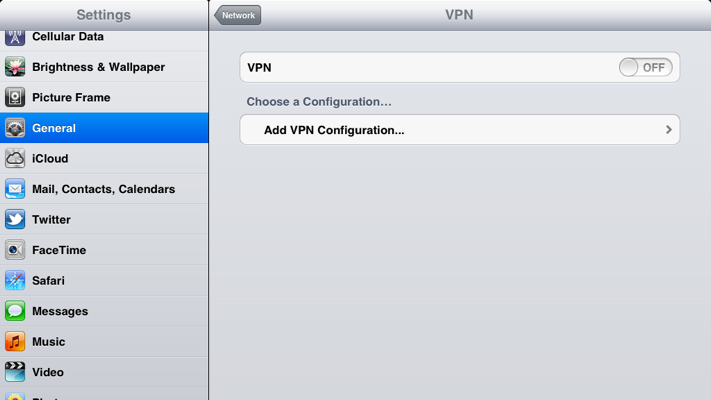This screenshot has width=711, height=400.
Task: Tap the Brightness & Wallpaper flower icon
Action: coord(15,67)
